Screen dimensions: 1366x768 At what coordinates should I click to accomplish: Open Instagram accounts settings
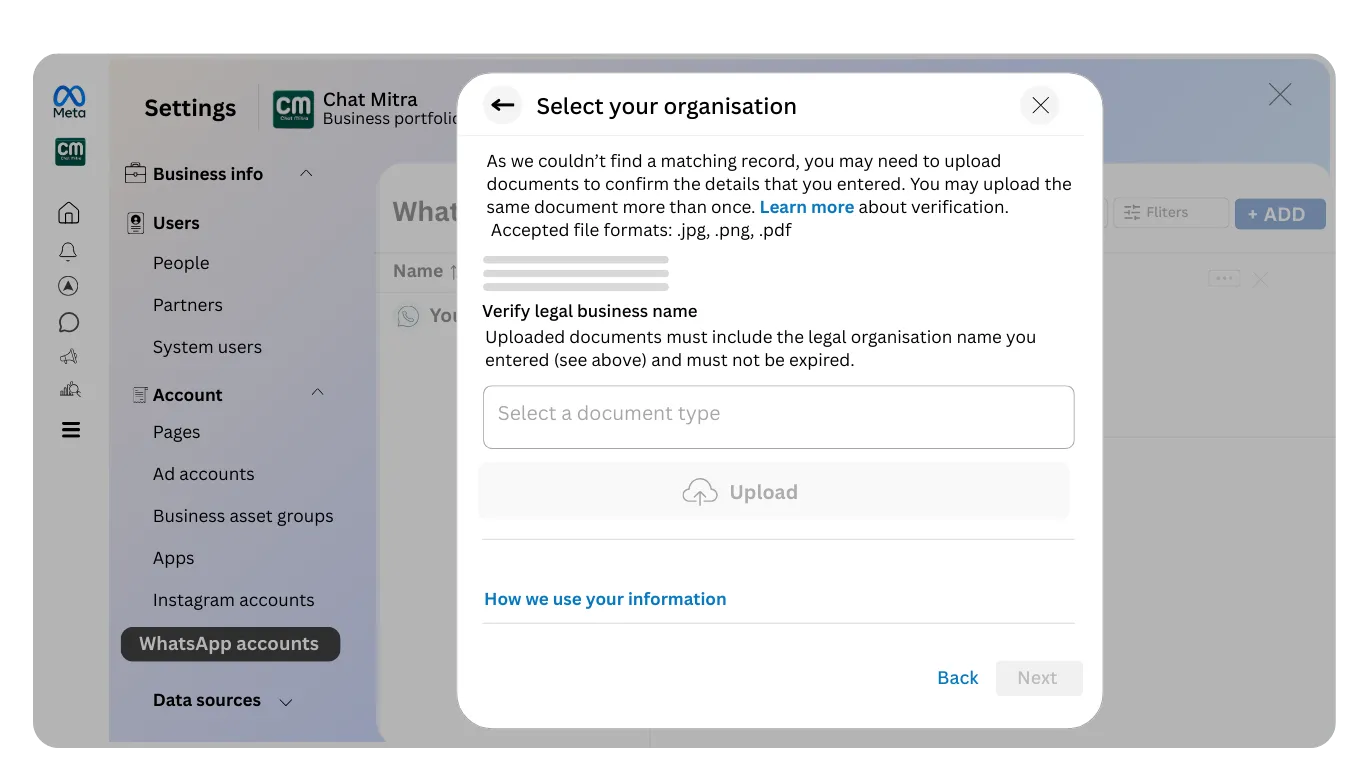[x=233, y=599]
